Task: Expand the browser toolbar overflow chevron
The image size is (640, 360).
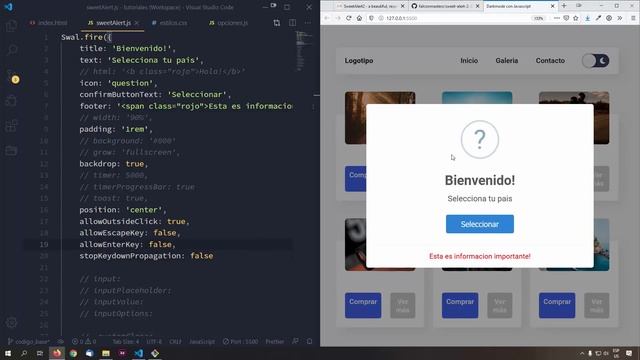Action: click(x=620, y=18)
